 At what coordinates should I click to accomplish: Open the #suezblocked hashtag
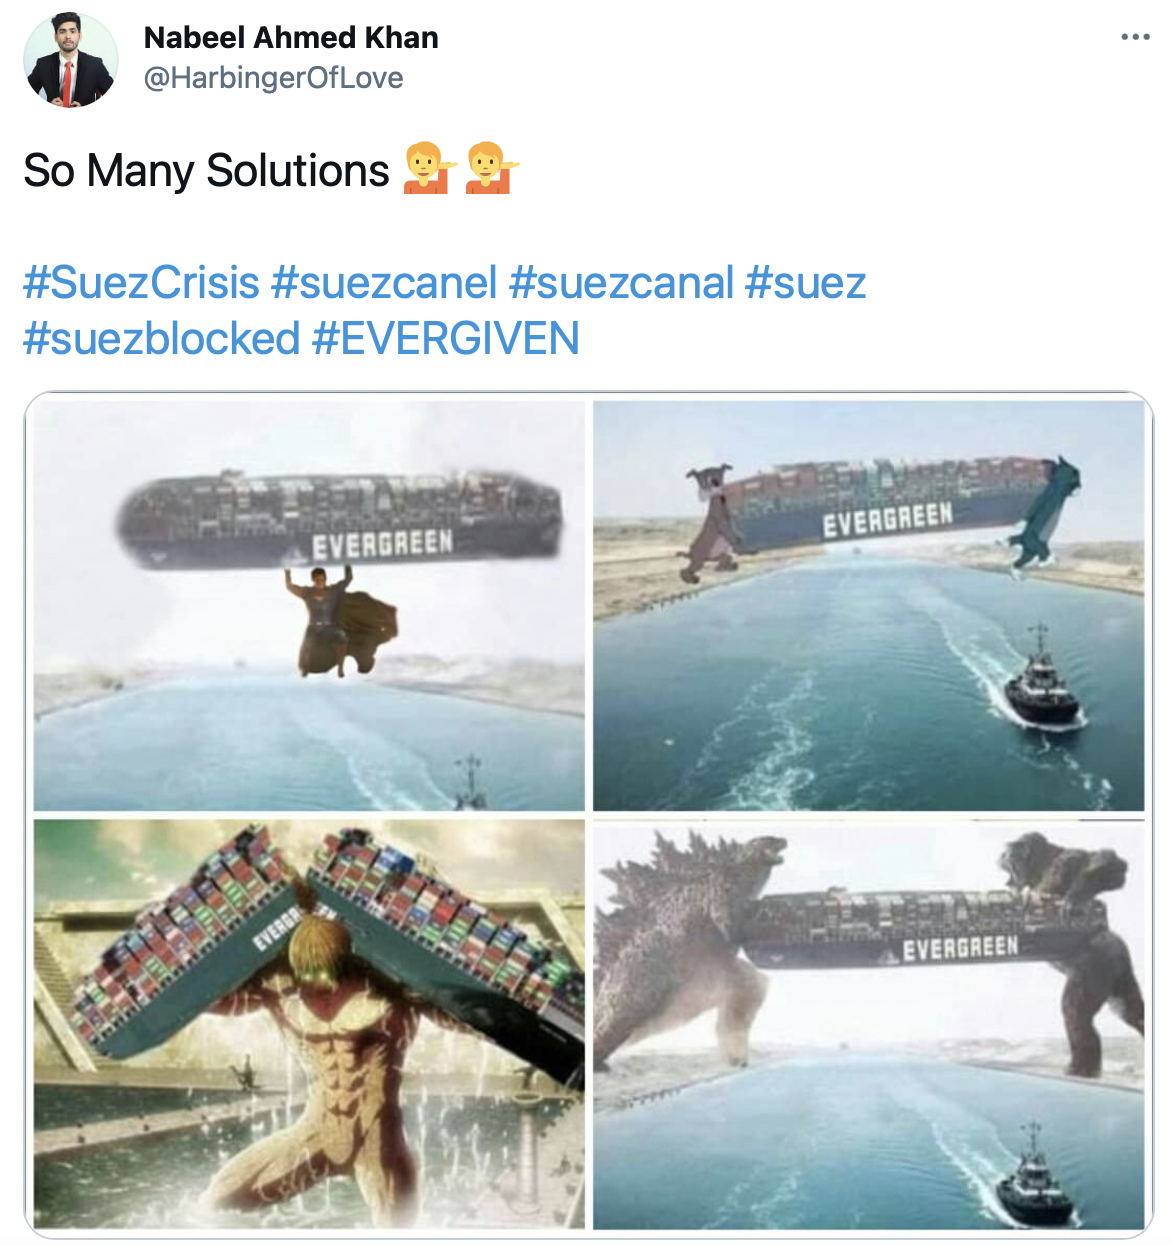(x=162, y=338)
